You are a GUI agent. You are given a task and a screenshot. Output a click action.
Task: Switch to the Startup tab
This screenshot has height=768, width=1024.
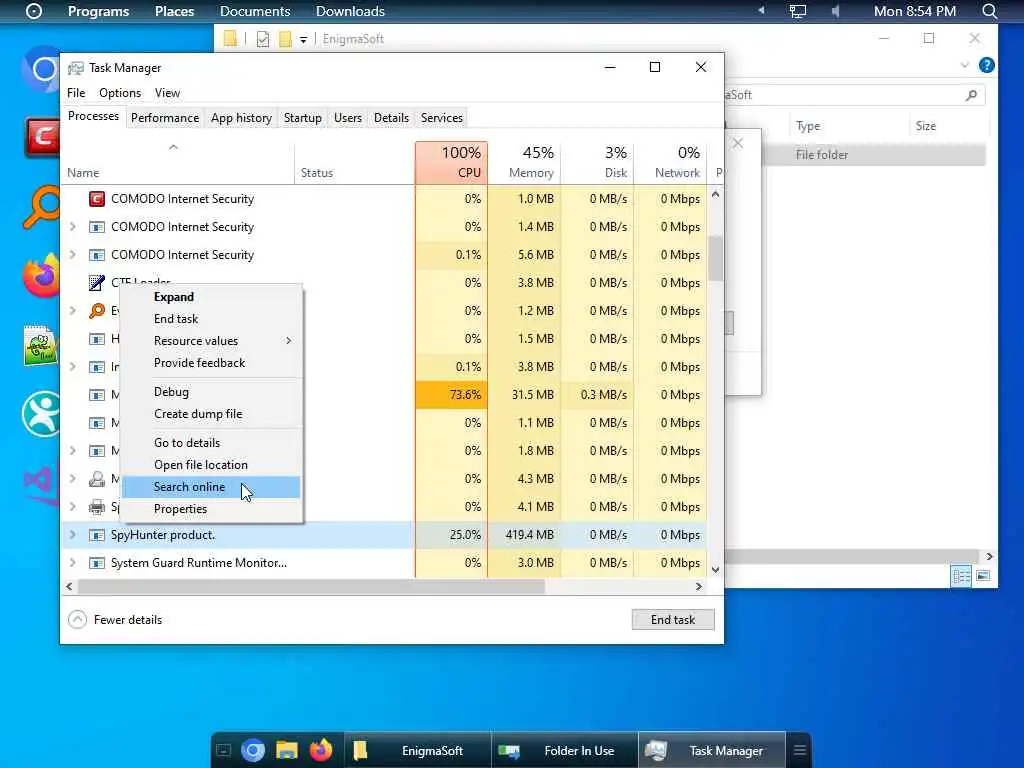302,118
